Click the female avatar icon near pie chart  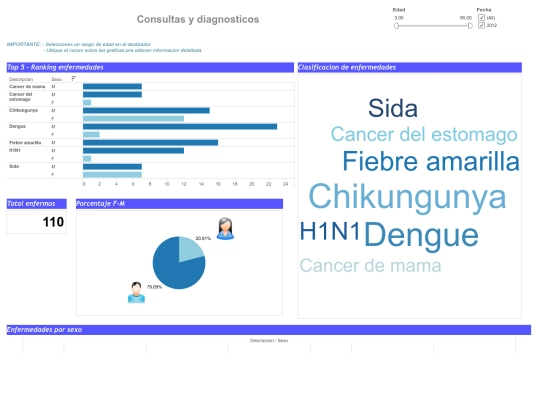tap(225, 229)
